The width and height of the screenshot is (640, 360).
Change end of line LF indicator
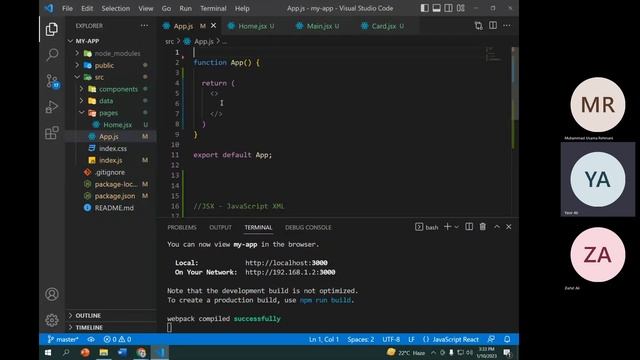tap(411, 339)
